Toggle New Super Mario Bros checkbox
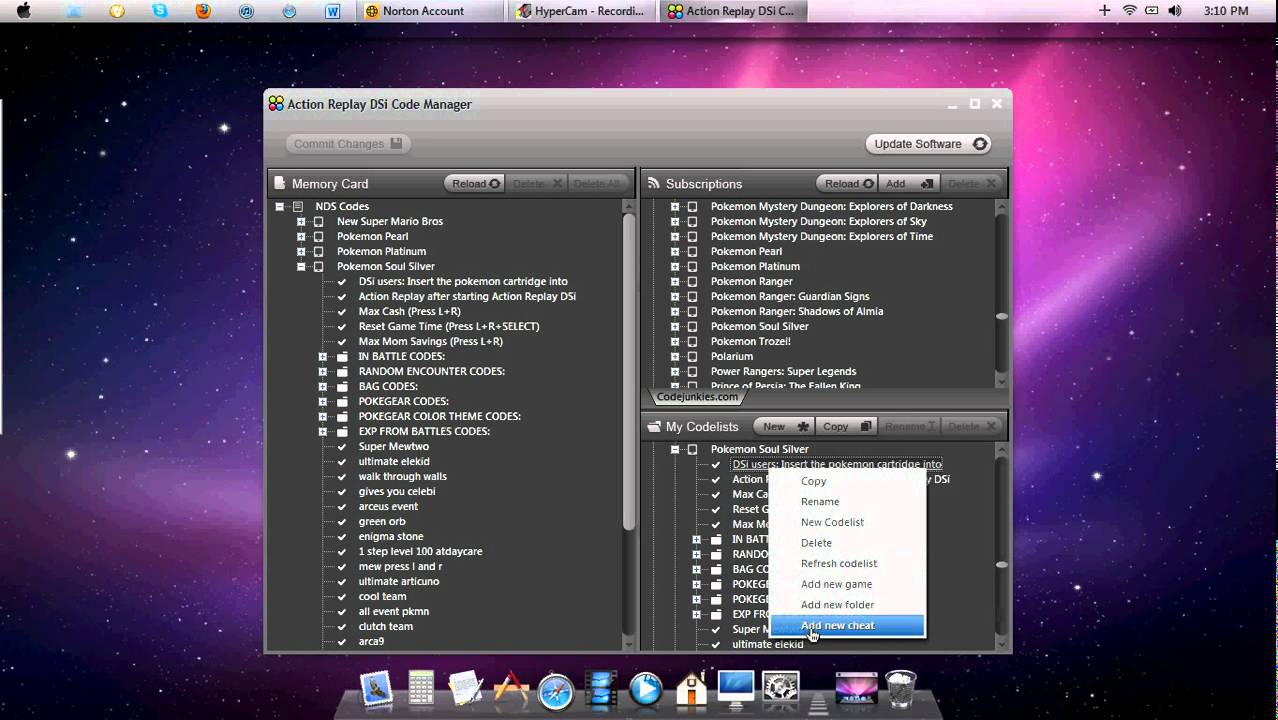This screenshot has height=720, width=1278. tap(319, 222)
